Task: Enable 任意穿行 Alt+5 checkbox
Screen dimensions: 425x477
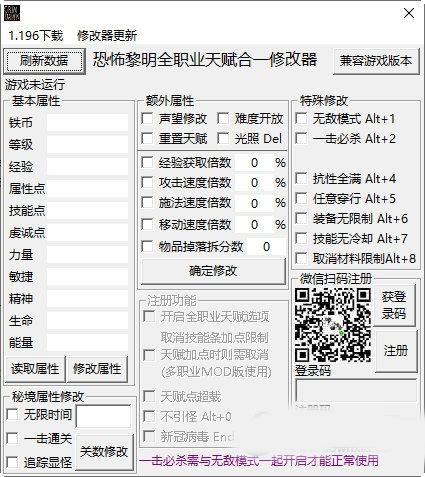Action: pyautogui.click(x=301, y=199)
